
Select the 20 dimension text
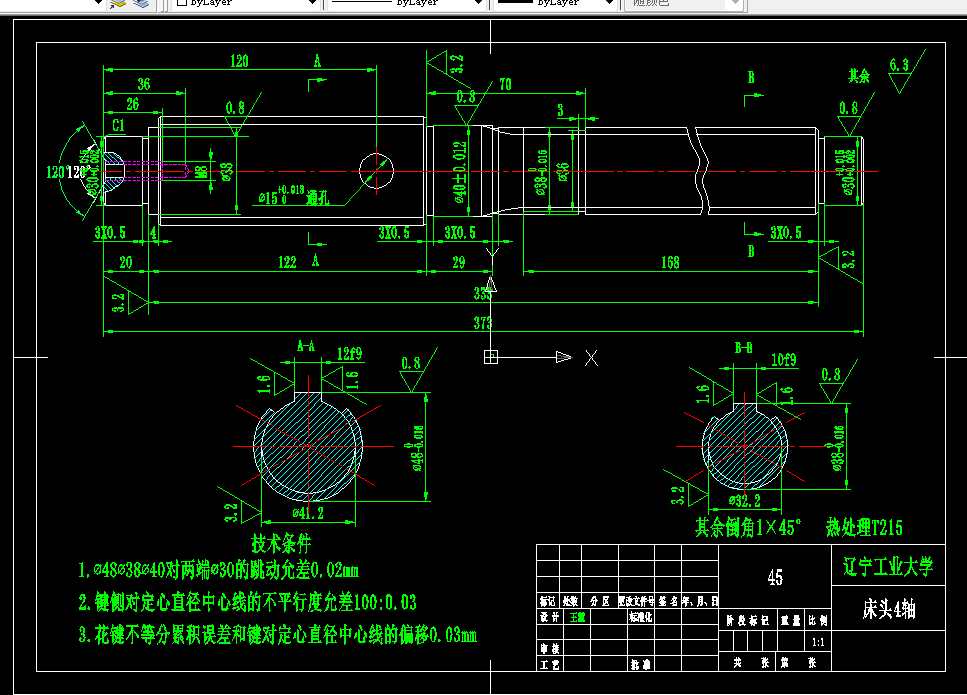tap(126, 262)
